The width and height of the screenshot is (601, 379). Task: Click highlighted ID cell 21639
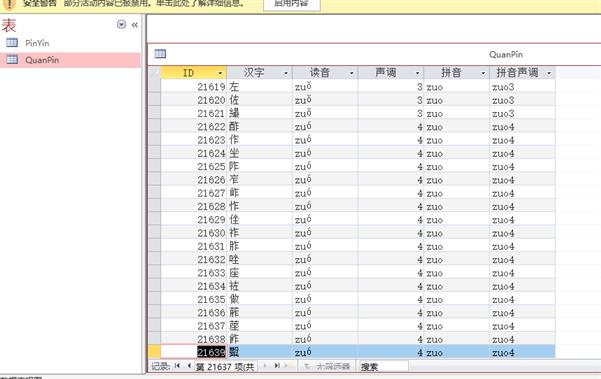[194, 352]
